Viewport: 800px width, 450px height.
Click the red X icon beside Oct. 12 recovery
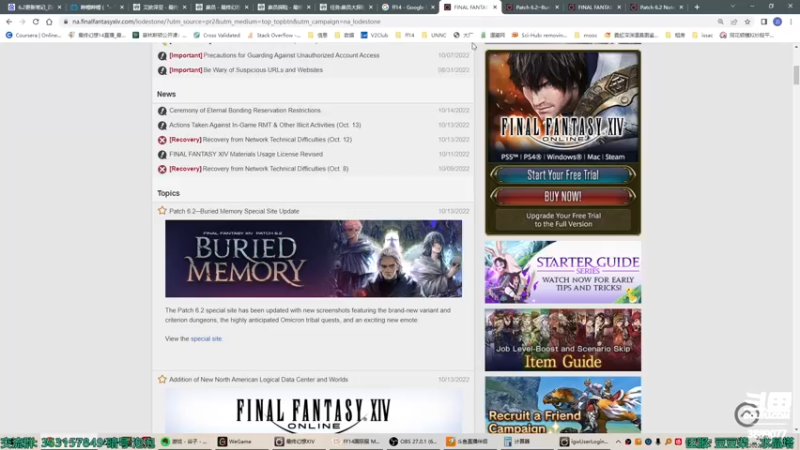(162, 140)
